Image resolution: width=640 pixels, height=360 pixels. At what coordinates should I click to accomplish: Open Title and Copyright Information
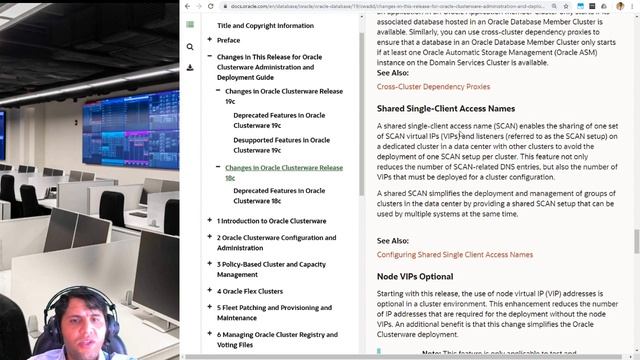[265, 25]
